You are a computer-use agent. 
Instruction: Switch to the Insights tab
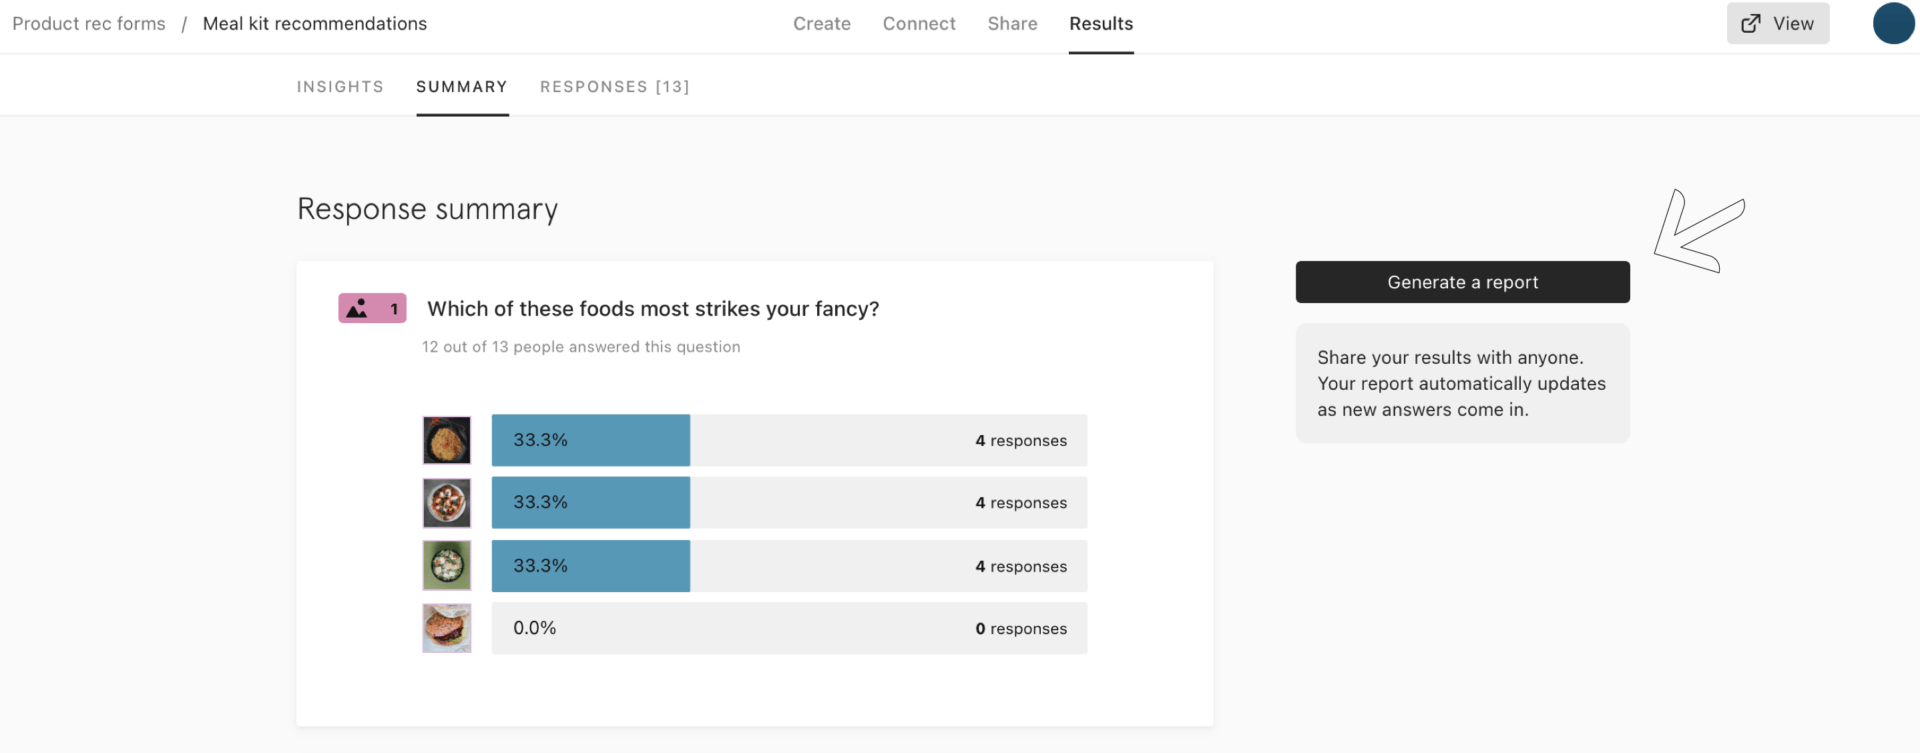340,87
